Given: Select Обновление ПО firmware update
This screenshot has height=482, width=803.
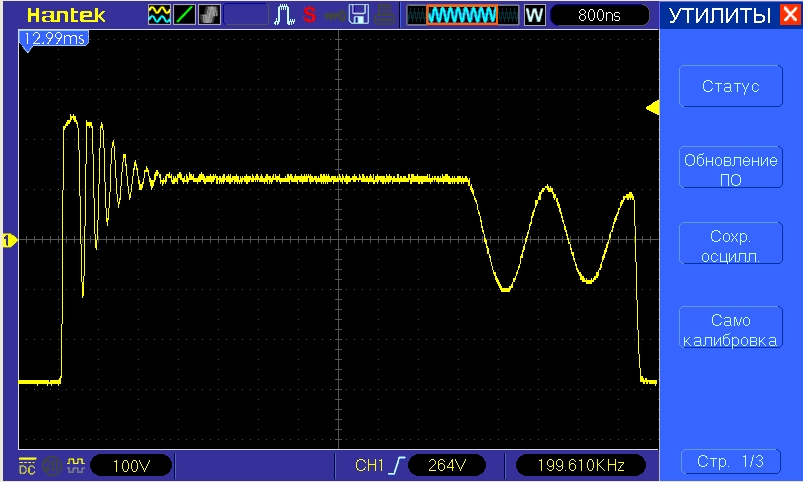Looking at the screenshot, I should [x=729, y=169].
